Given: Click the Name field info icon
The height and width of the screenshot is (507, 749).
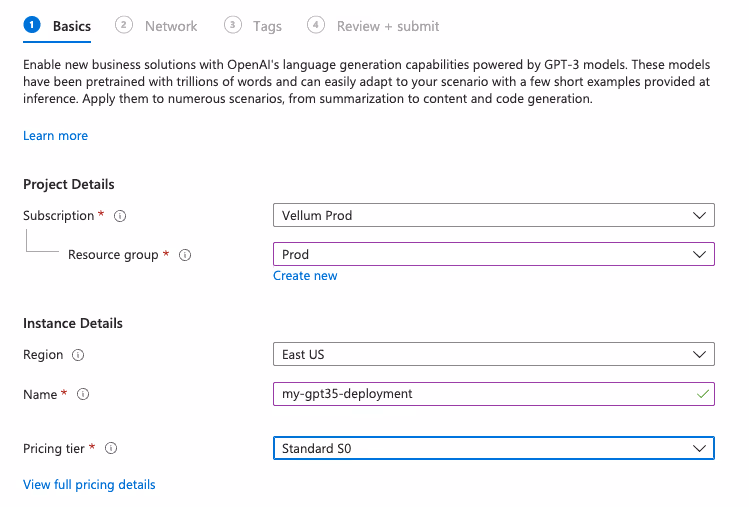Looking at the screenshot, I should (83, 394).
